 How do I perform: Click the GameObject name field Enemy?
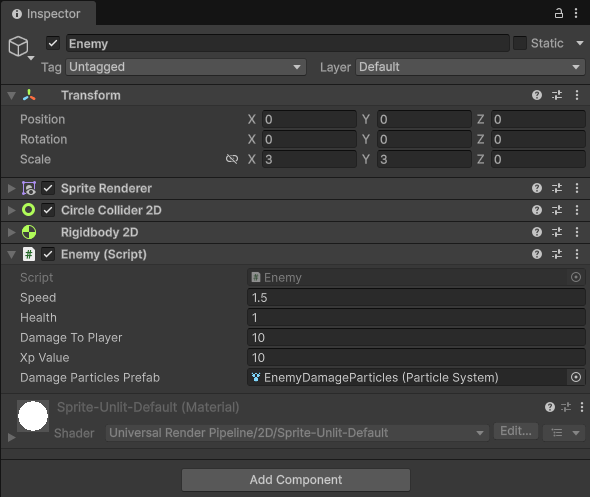(x=288, y=43)
